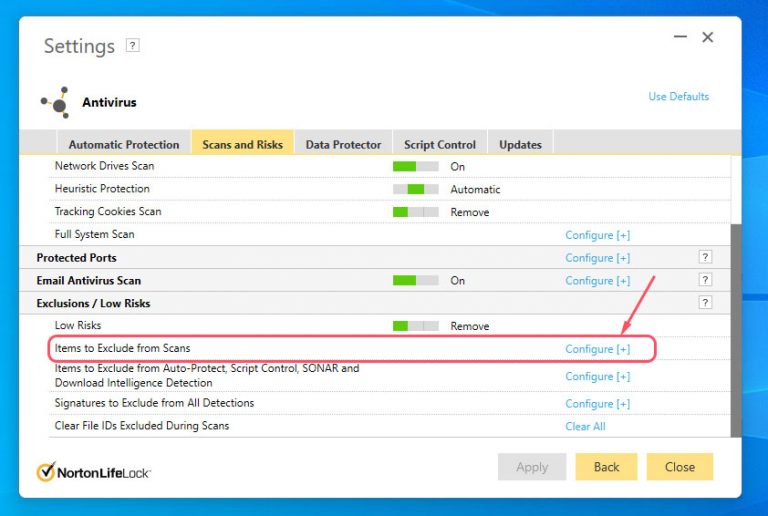The width and height of the screenshot is (768, 516).
Task: Click the settings list vertical scrollbar
Action: coord(736,331)
